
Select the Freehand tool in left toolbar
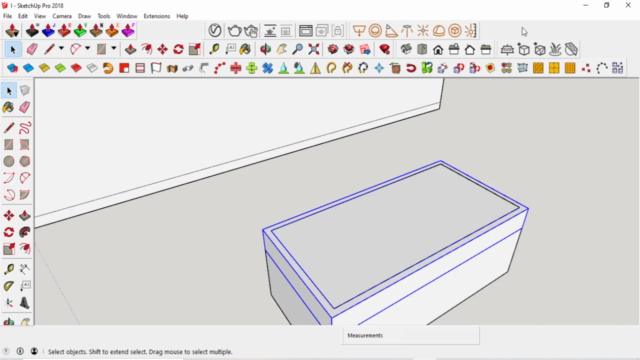click(x=25, y=128)
